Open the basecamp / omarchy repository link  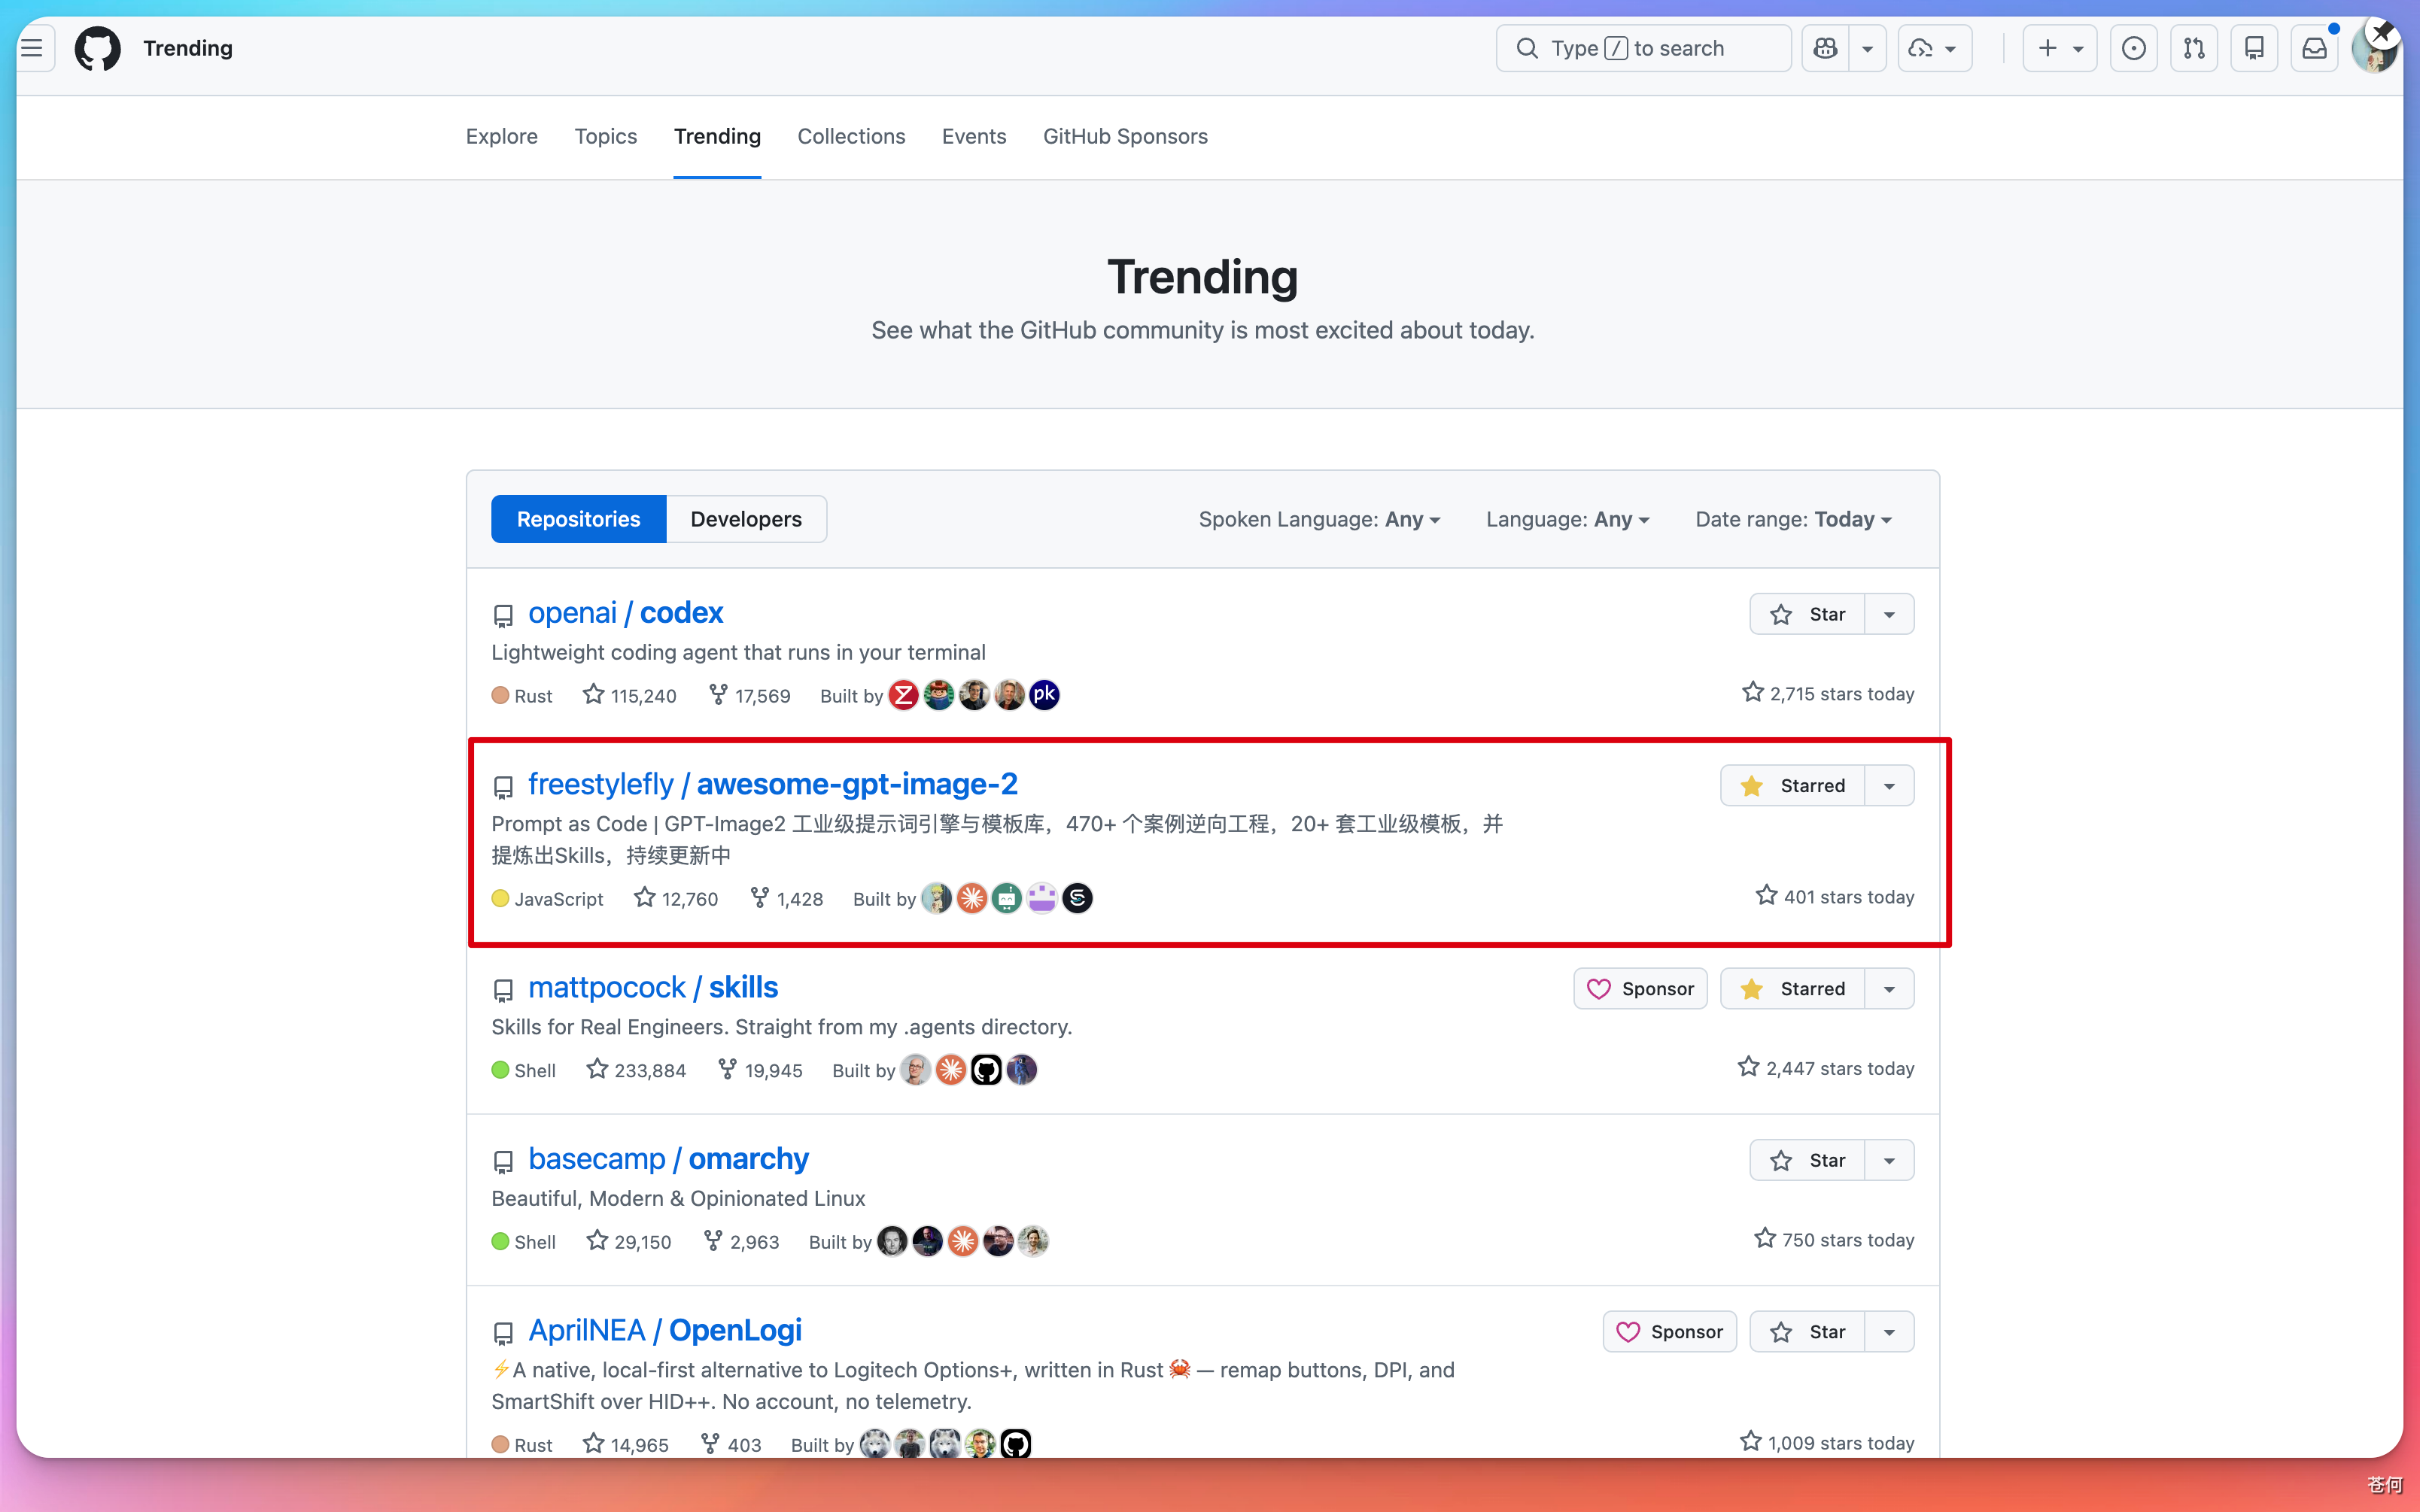point(668,1159)
